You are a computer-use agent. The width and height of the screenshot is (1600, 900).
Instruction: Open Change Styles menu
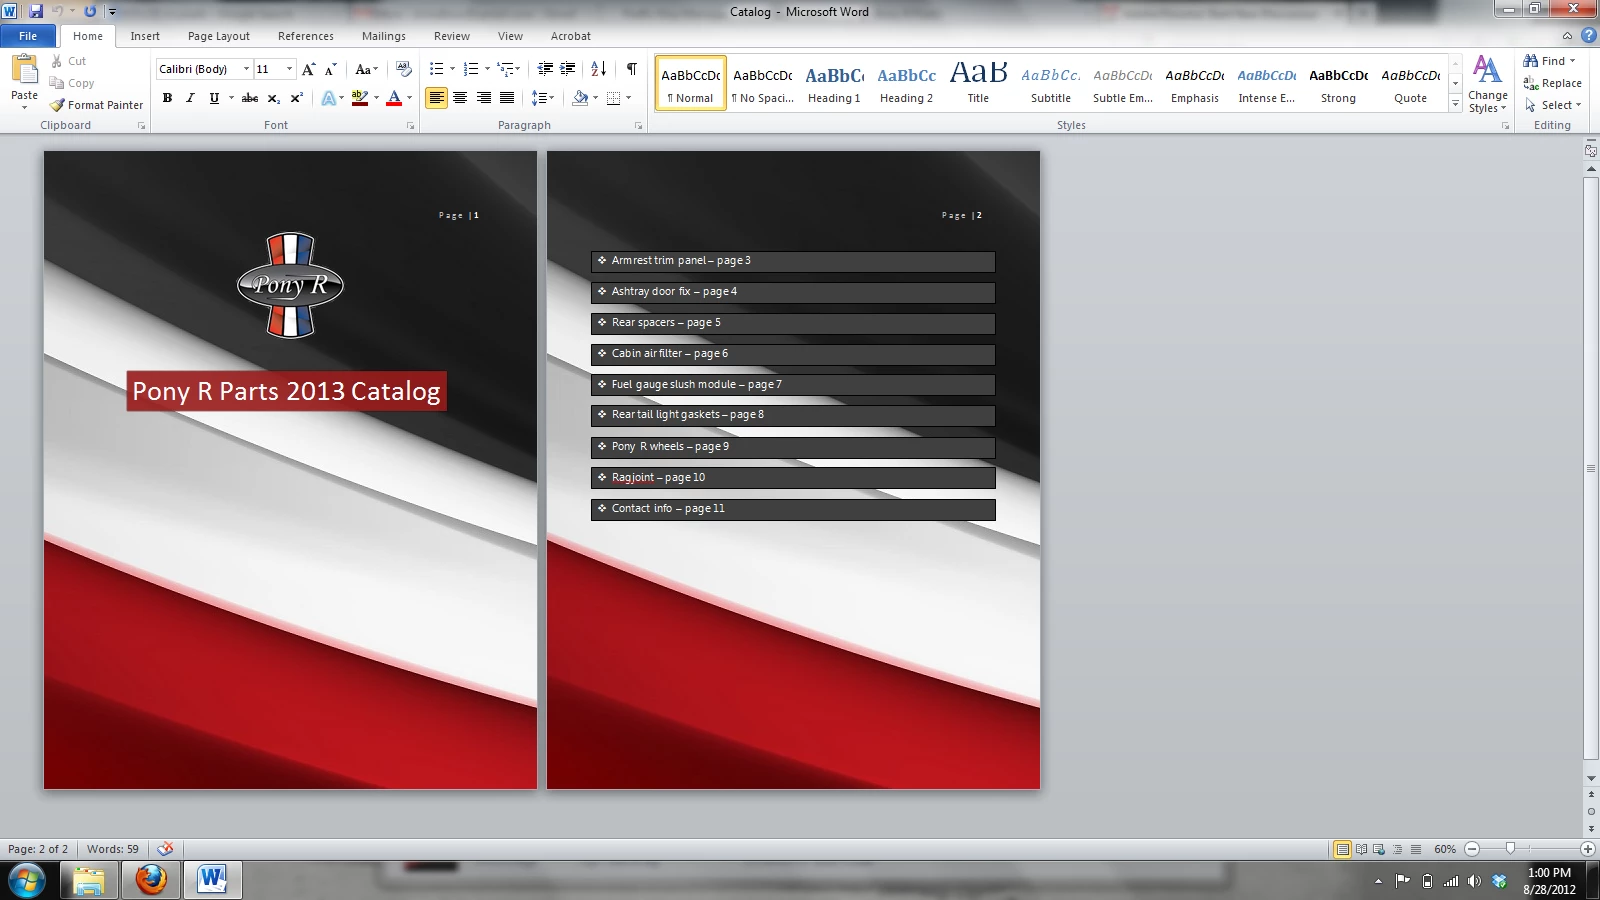[1487, 84]
